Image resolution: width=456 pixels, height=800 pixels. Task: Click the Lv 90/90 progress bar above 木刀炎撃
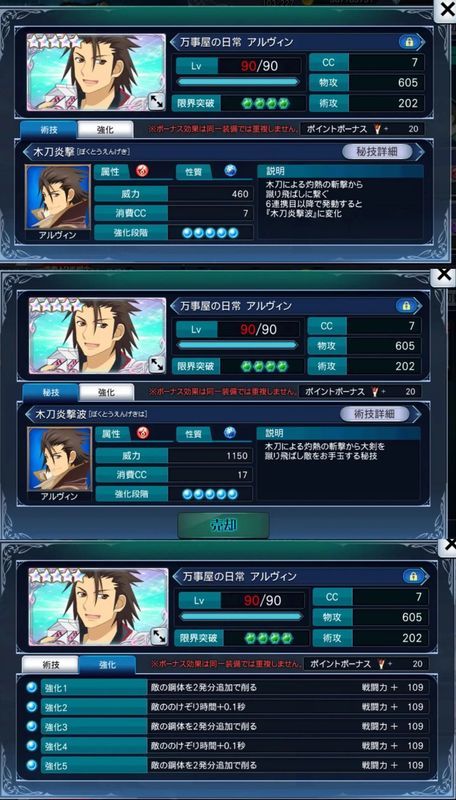[238, 82]
